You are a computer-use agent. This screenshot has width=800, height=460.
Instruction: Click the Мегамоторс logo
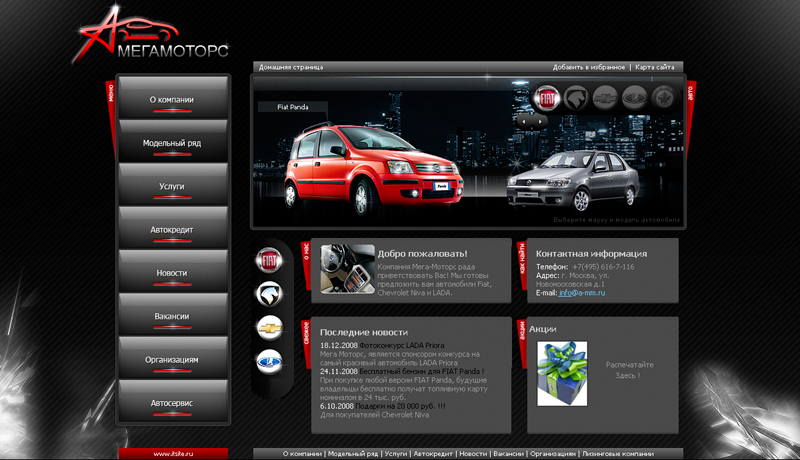[153, 36]
